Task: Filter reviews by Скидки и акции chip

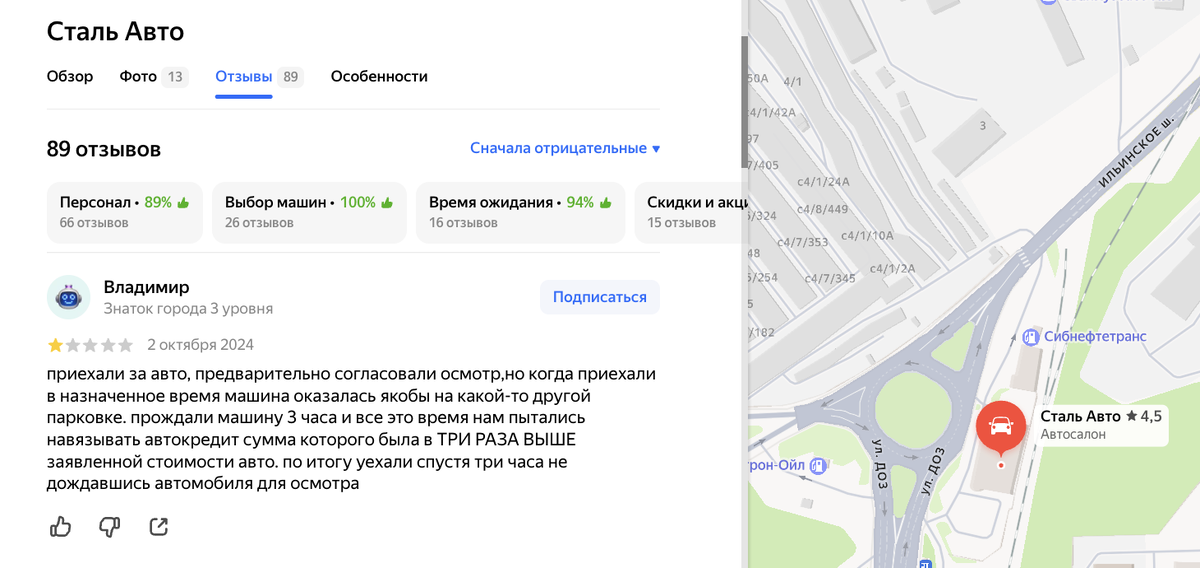Action: pos(691,212)
